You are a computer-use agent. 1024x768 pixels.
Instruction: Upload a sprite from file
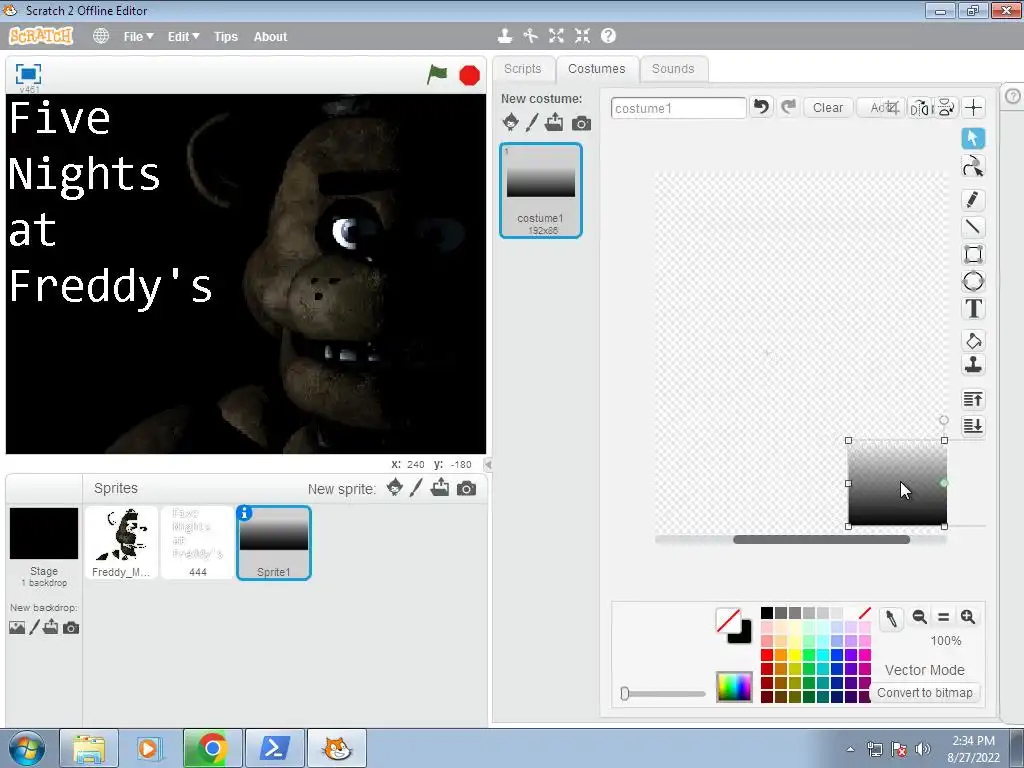440,488
